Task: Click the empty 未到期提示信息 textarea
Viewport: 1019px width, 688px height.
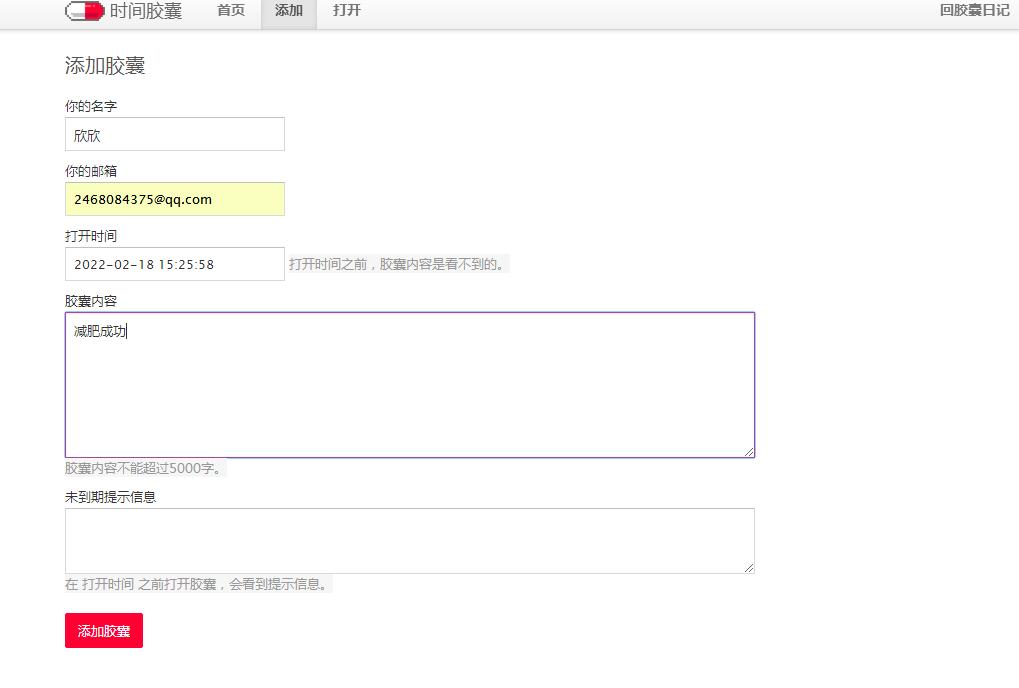Action: pos(410,540)
